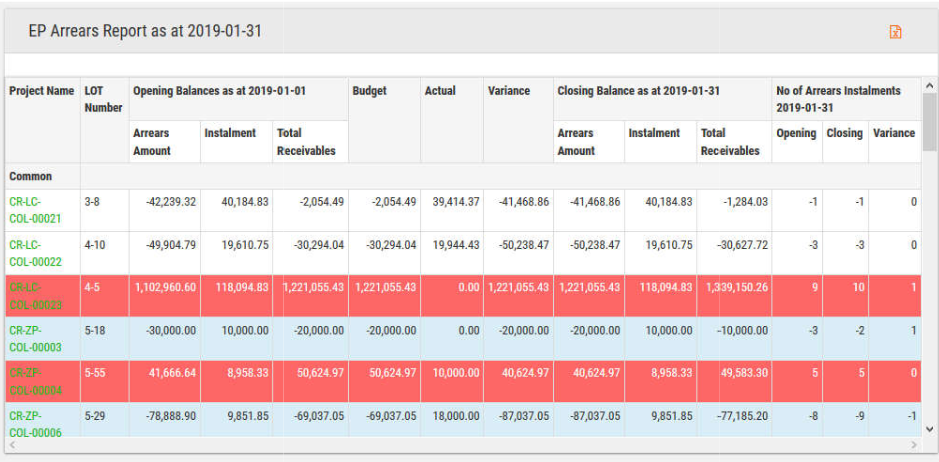Select the Common group row
Screen dimensions: 939x462
point(31,176)
